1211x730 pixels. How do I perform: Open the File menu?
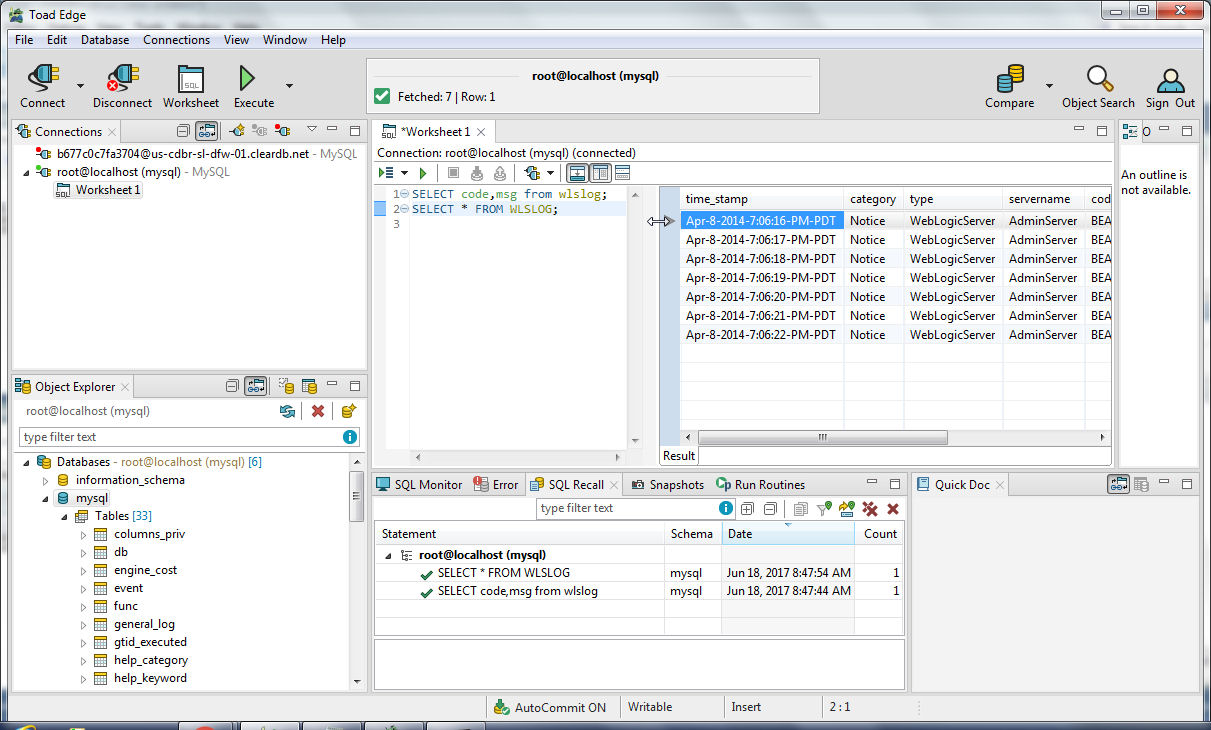click(x=24, y=40)
